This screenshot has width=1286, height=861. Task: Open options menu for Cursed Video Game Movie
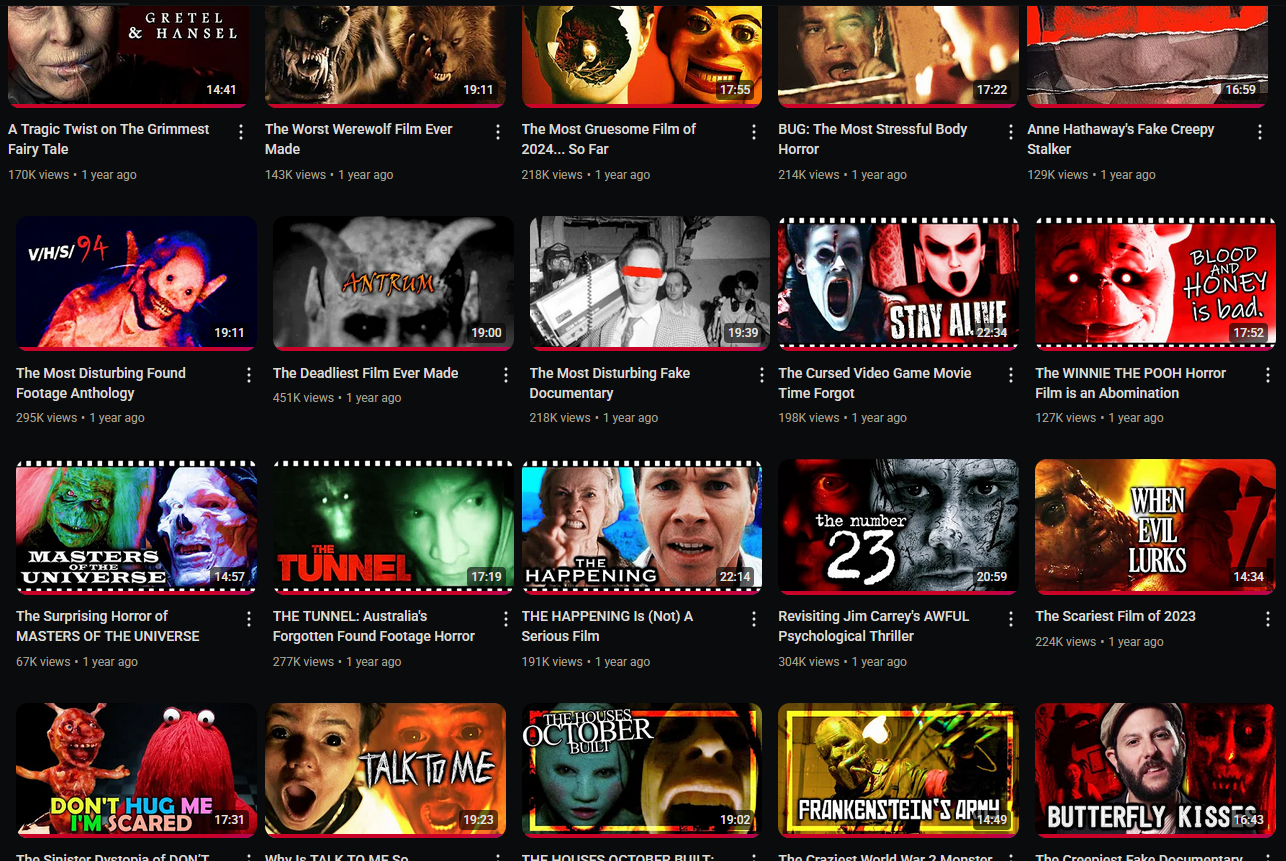coord(1011,376)
